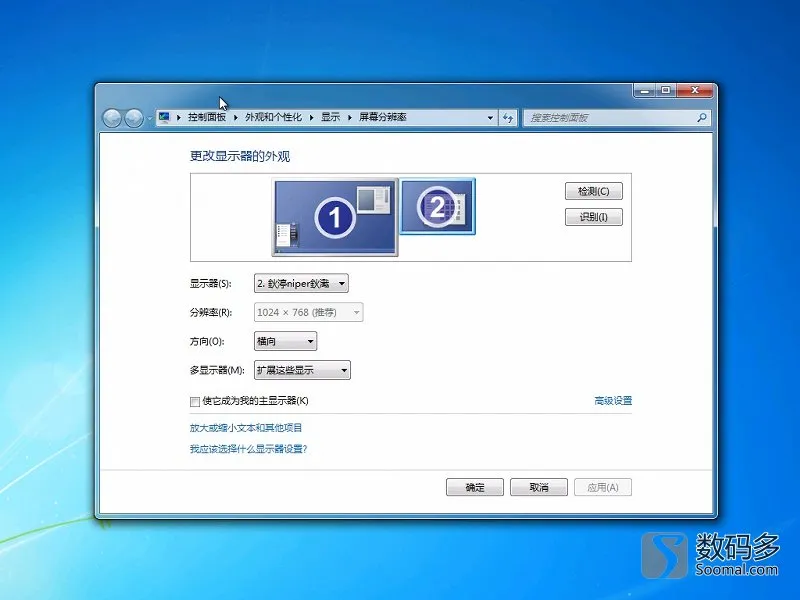Expand the arrow before 屏幕分辨率 breadcrumb
This screenshot has height=600, width=800.
click(350, 117)
